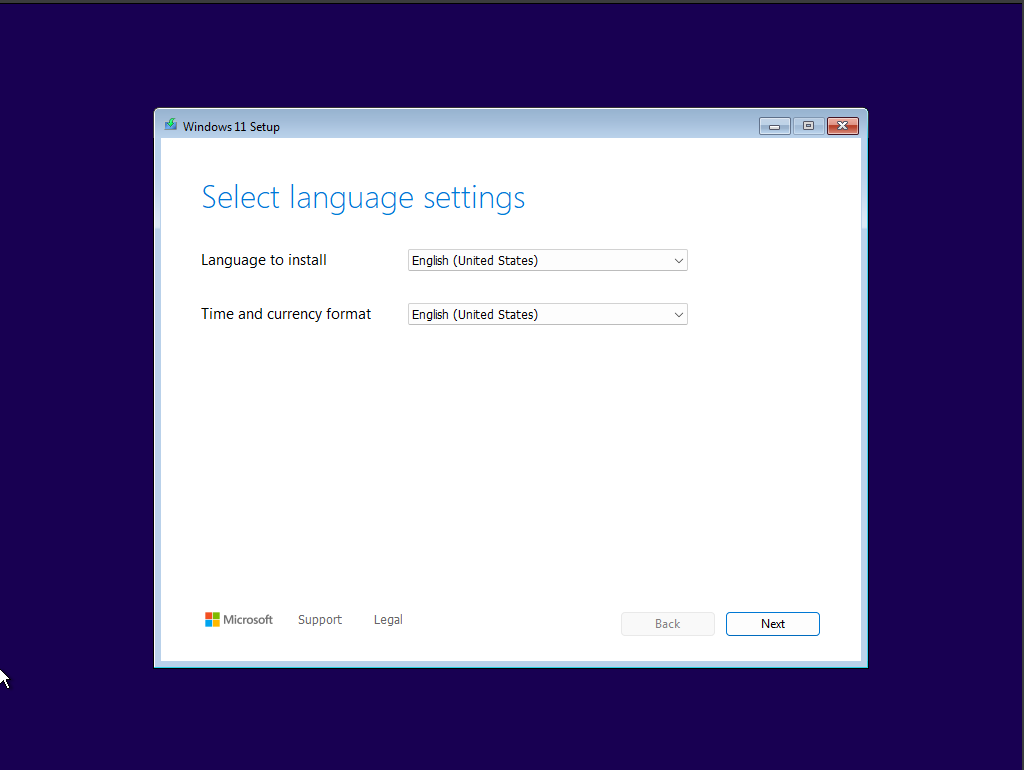
Task: Expand the chevron on the Time and currency format field
Action: pyautogui.click(x=679, y=314)
